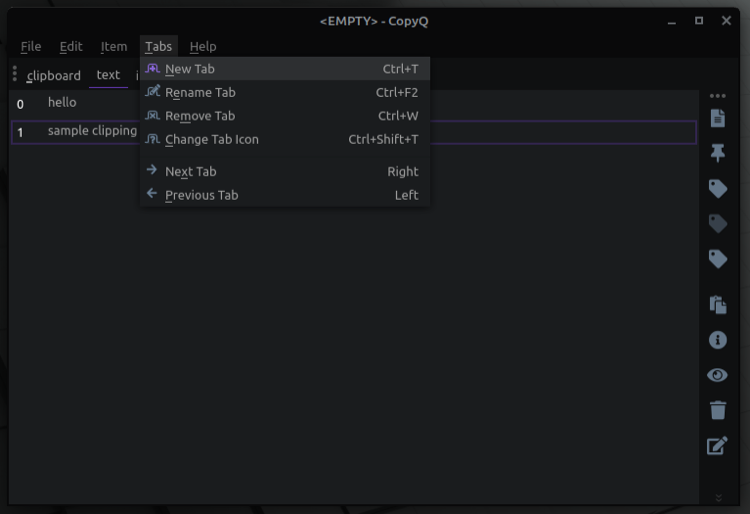Image resolution: width=750 pixels, height=514 pixels.
Task: Choose New Tab from the Tabs menu
Action: coord(285,69)
